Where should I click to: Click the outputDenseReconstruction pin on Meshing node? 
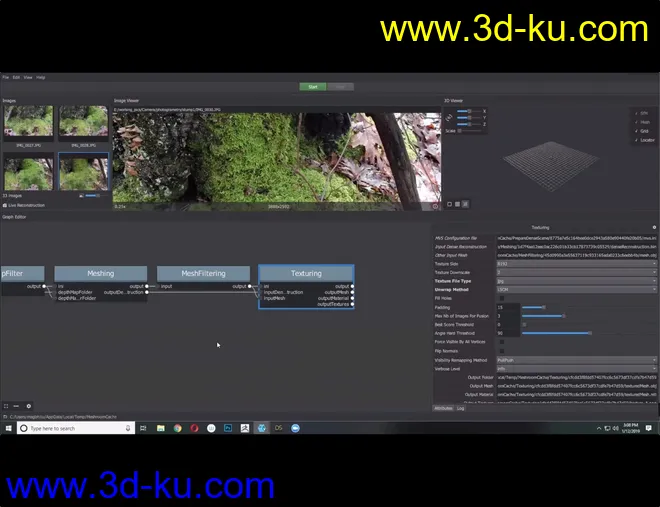click(x=147, y=292)
